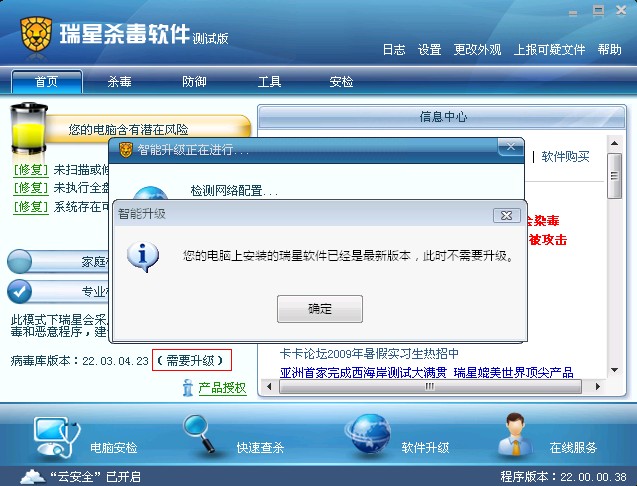Click the 软件升级 label at the bottom
637x486 pixels.
pyautogui.click(x=425, y=448)
